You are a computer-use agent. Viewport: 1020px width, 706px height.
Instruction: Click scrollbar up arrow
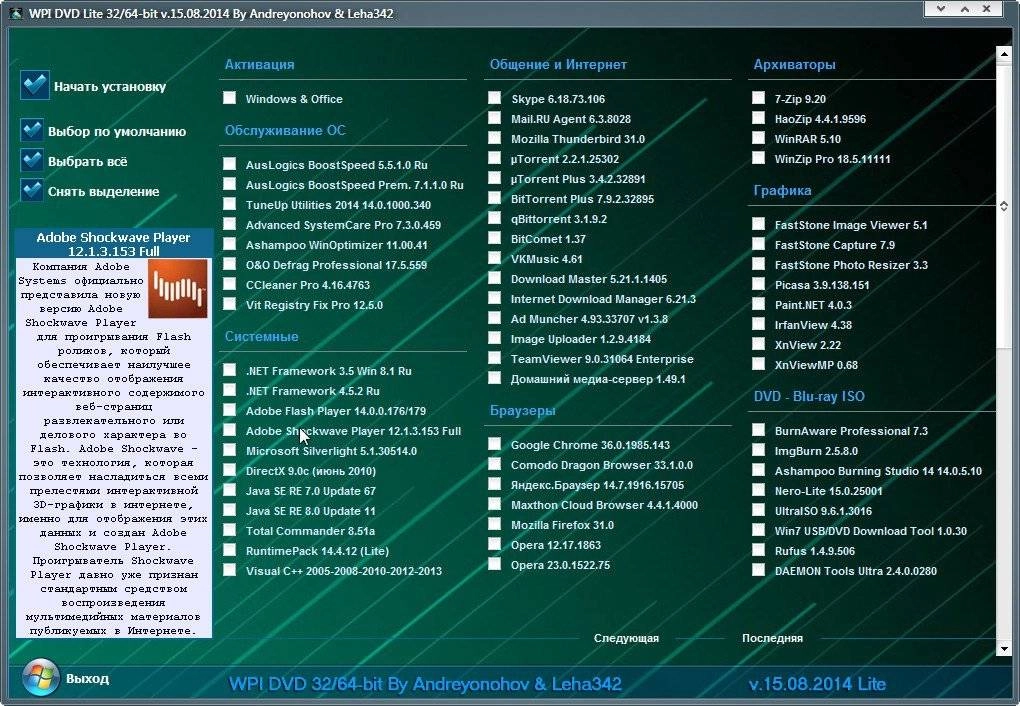(x=1004, y=55)
